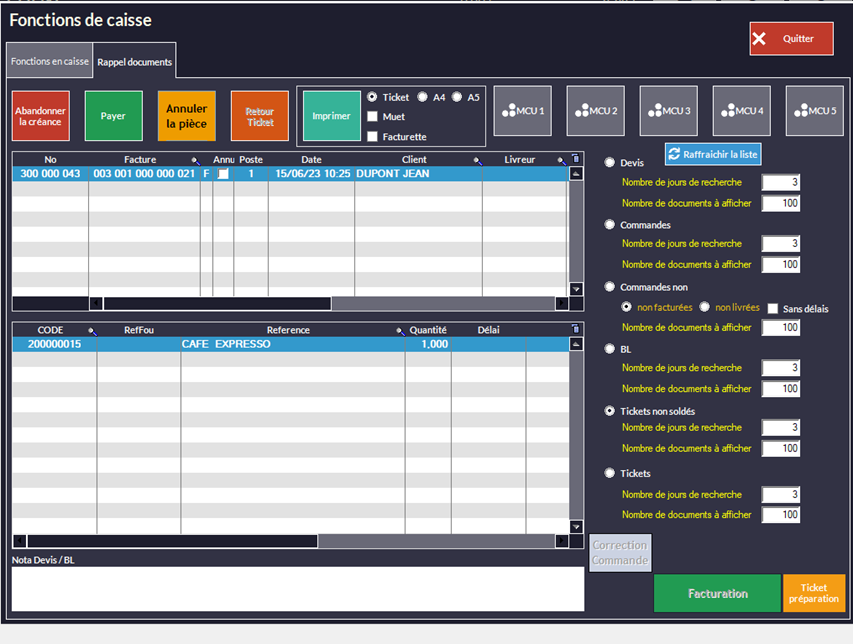853x644 pixels.
Task: Enable the Muet checkbox
Action: tap(373, 117)
